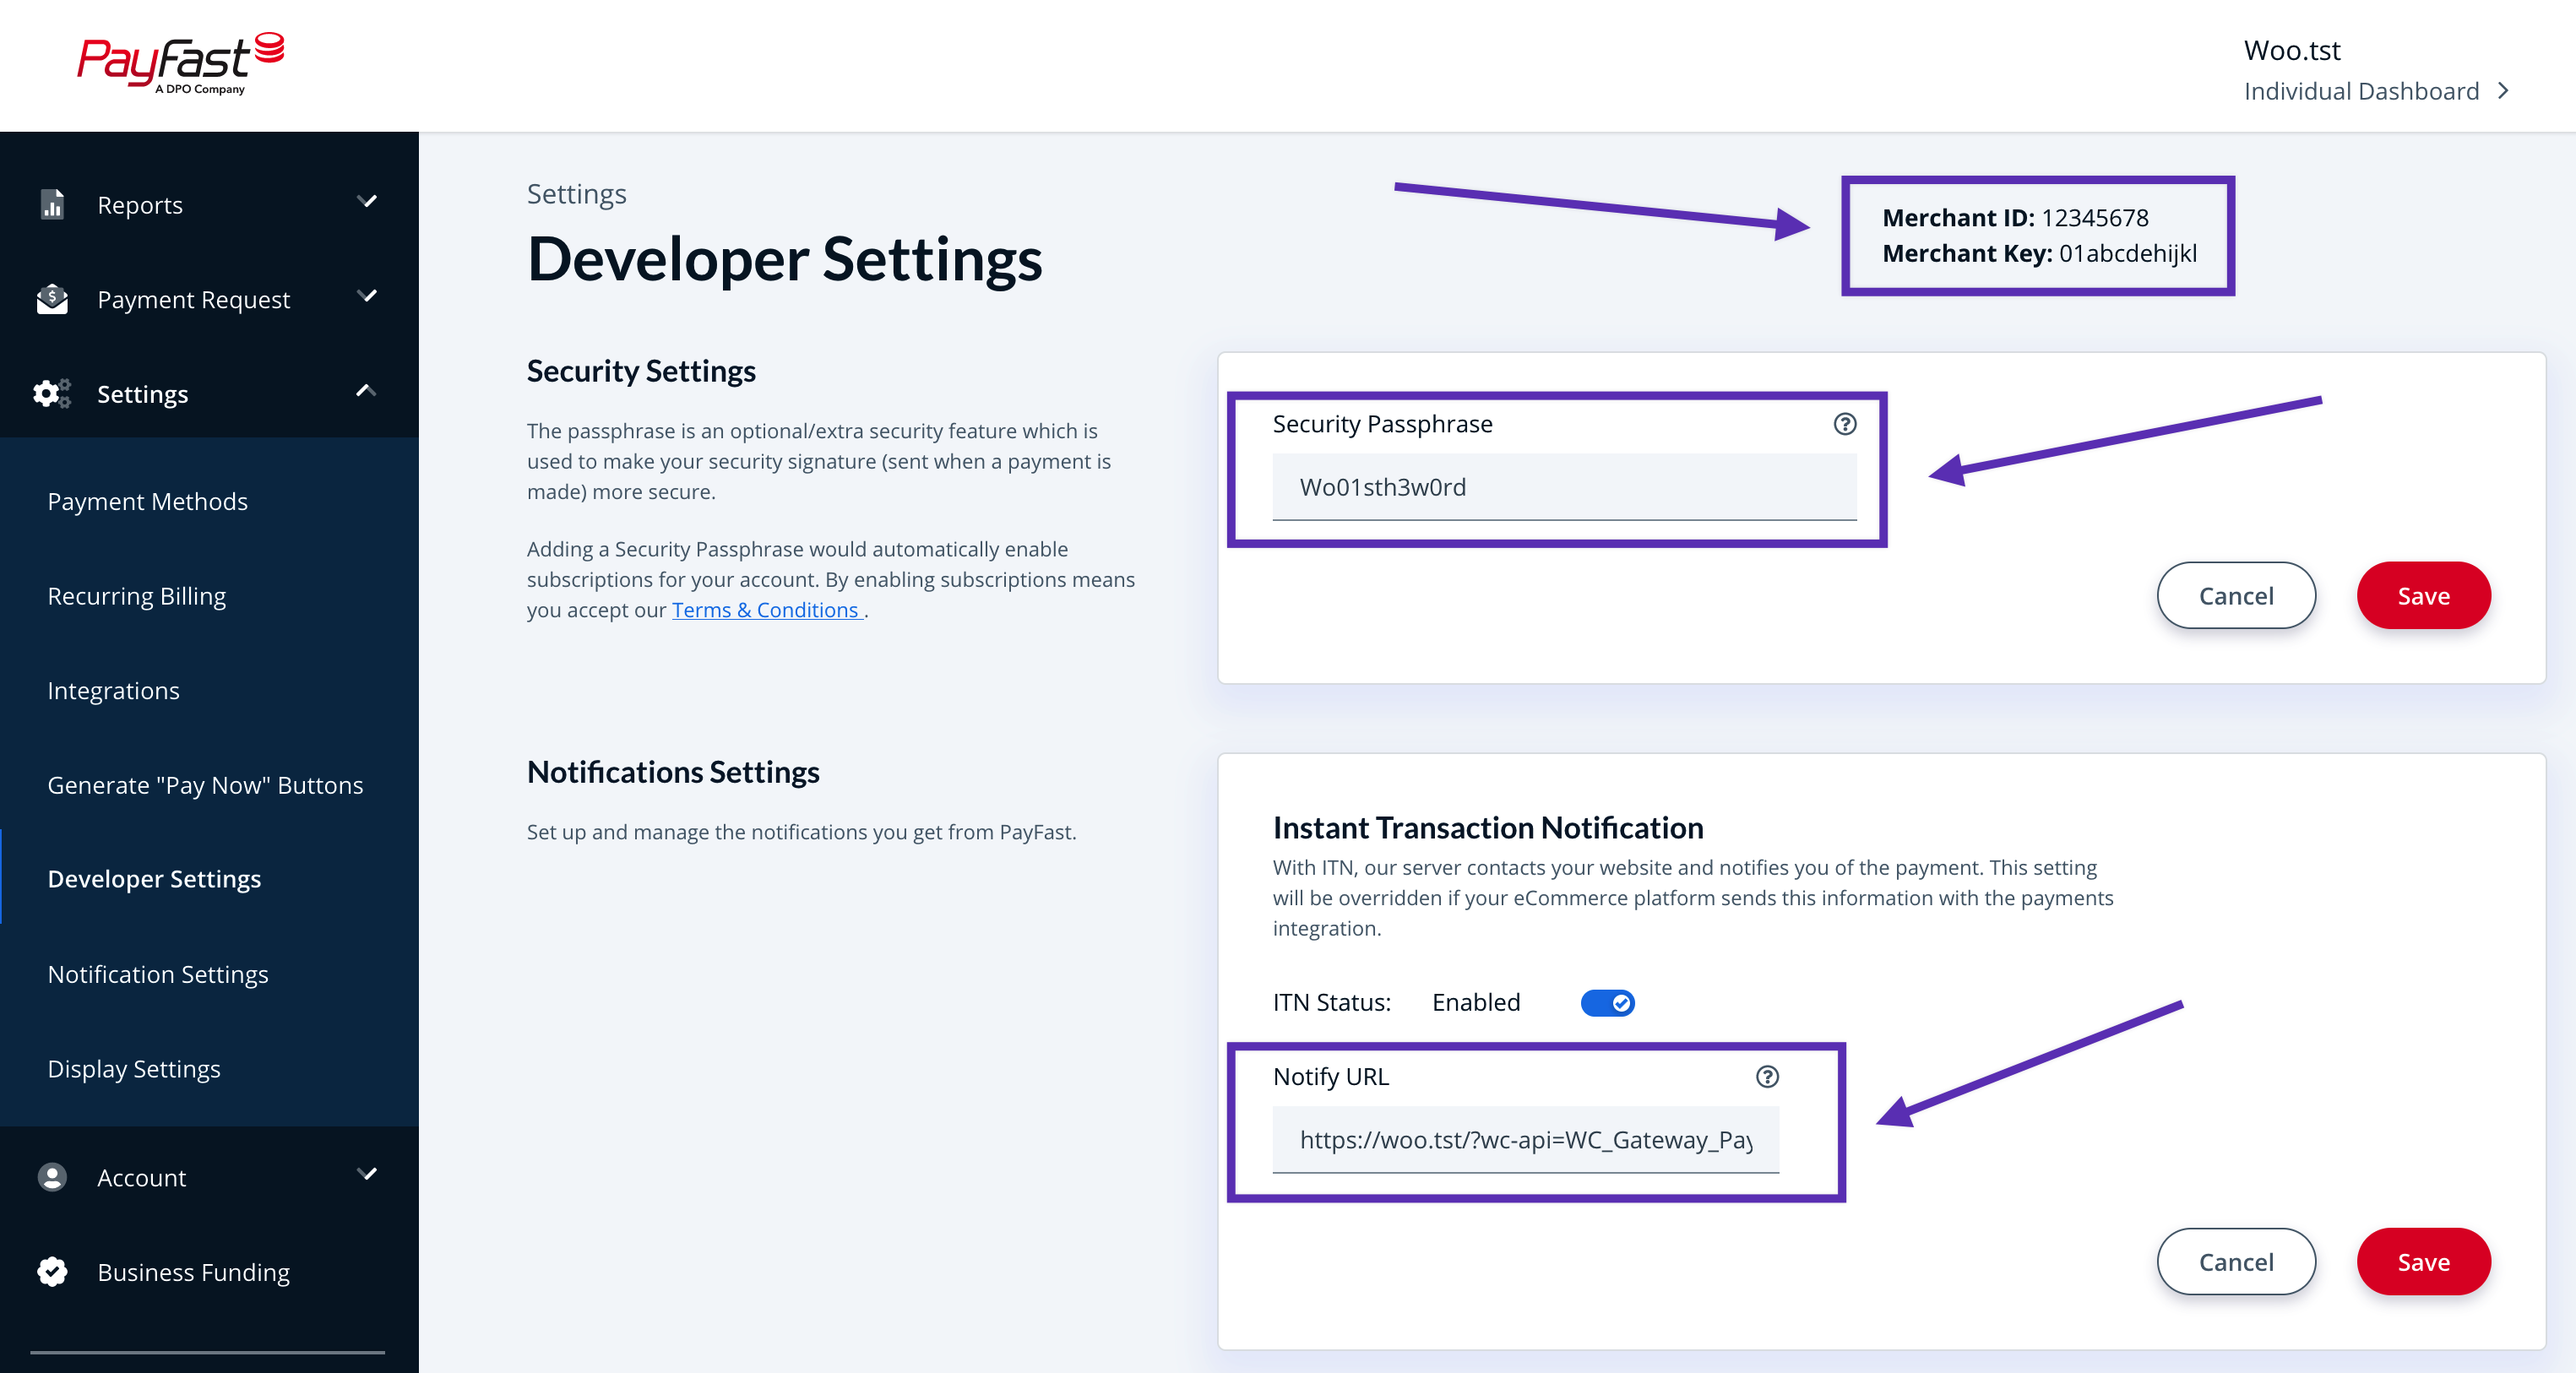The image size is (2576, 1373).
Task: Open the Notify URL help icon
Action: (x=1767, y=1076)
